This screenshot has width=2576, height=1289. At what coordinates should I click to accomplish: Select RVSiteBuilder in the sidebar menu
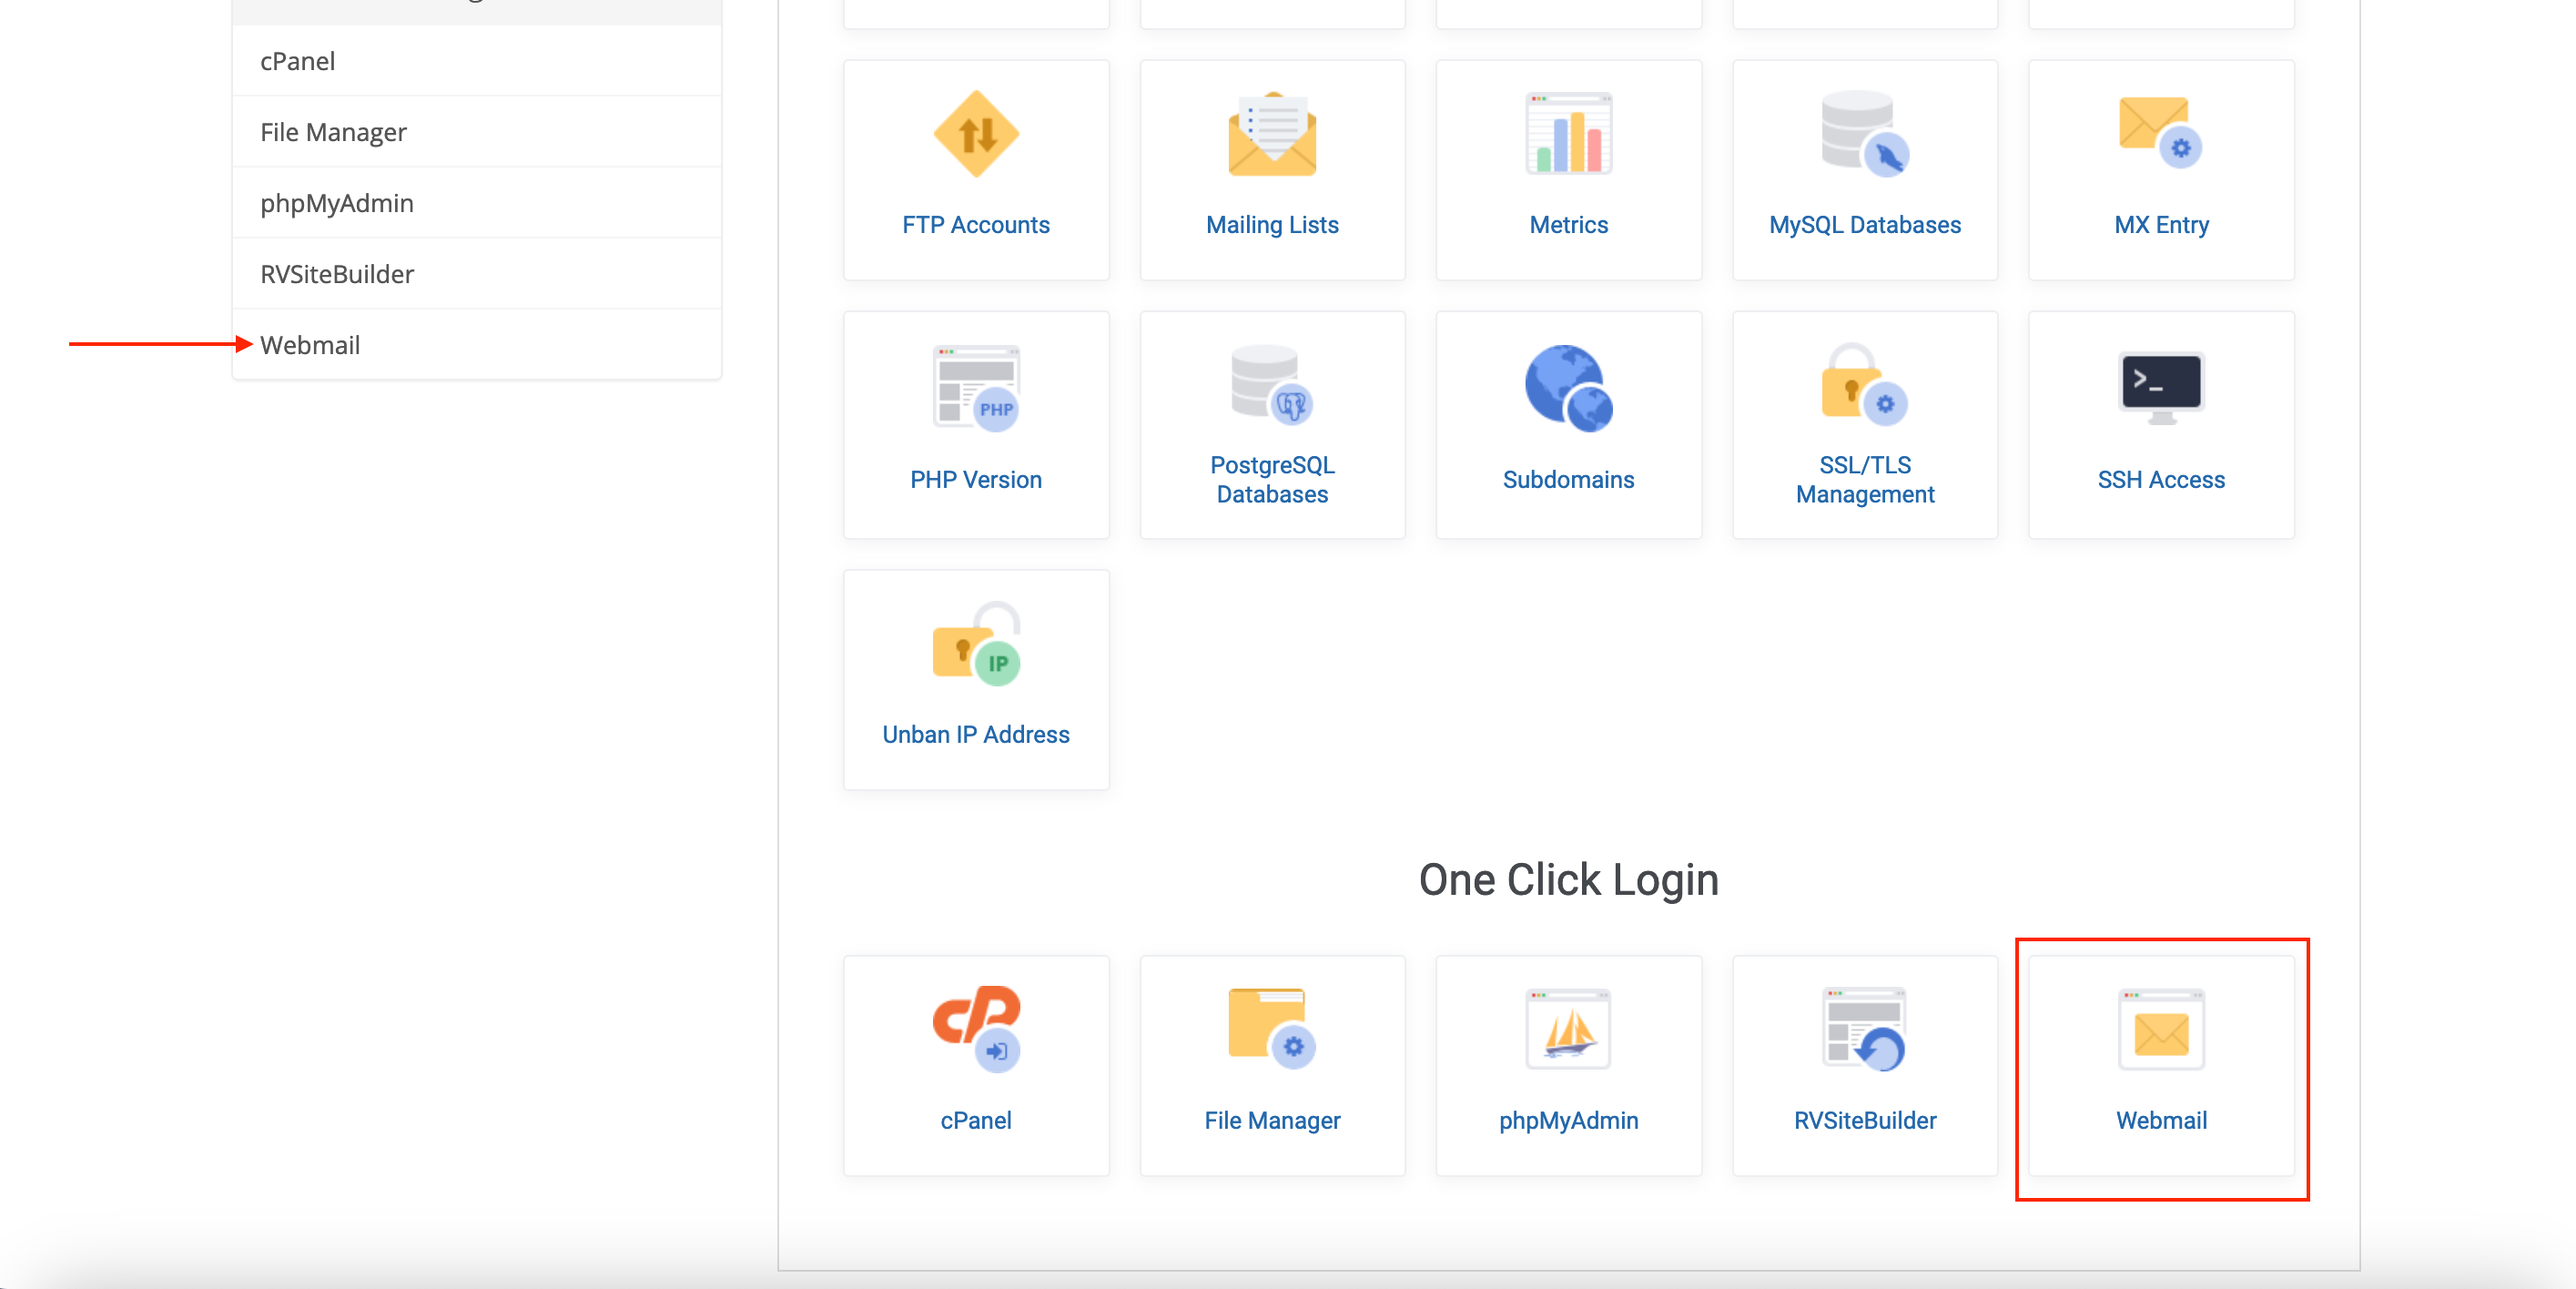click(x=477, y=274)
